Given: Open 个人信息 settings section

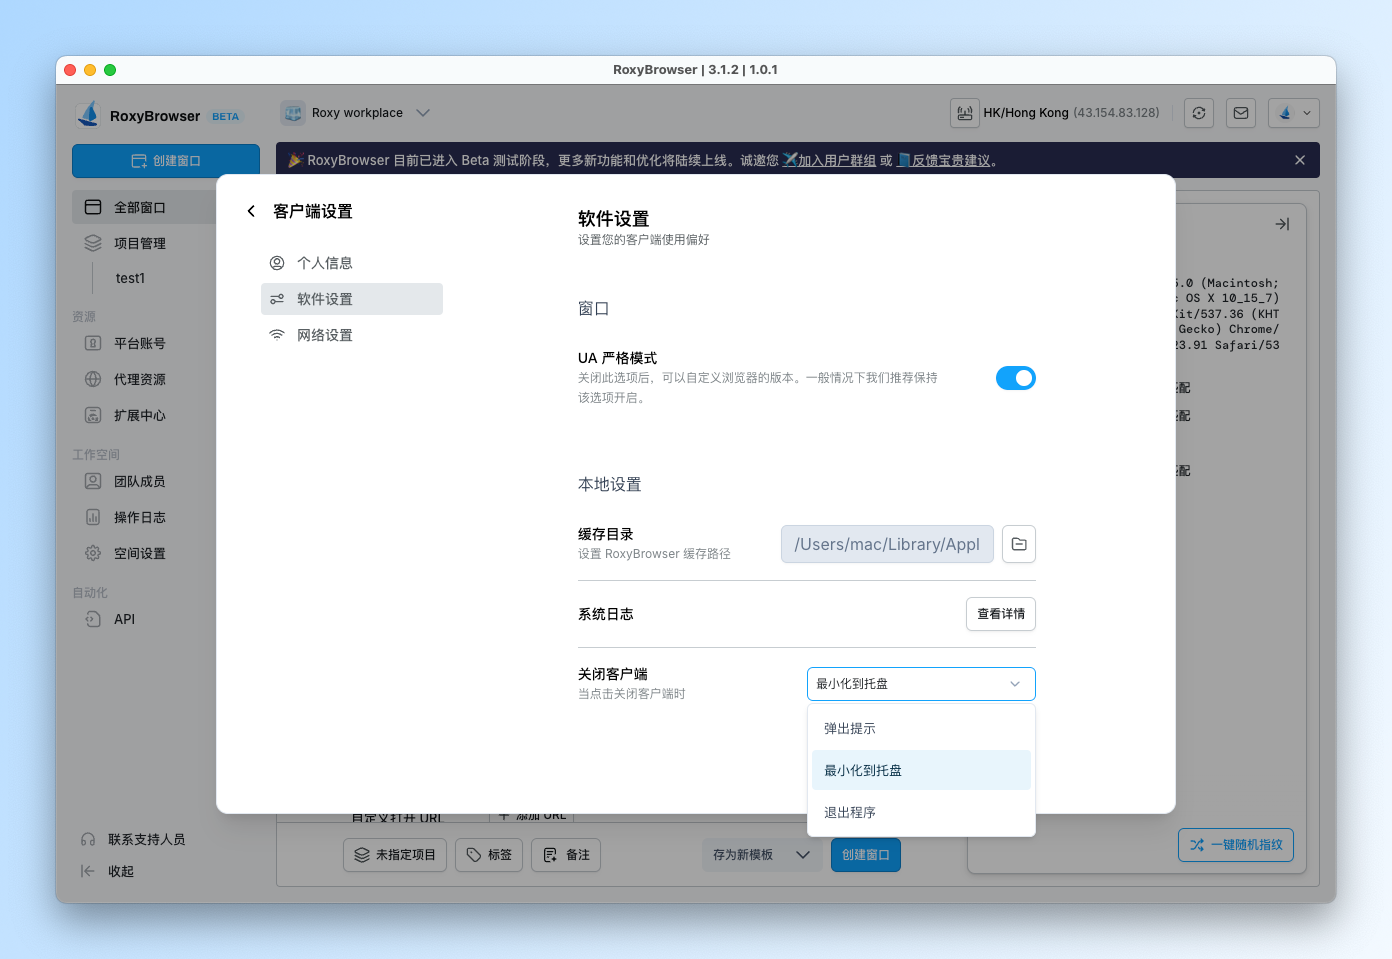Looking at the screenshot, I should click(351, 263).
